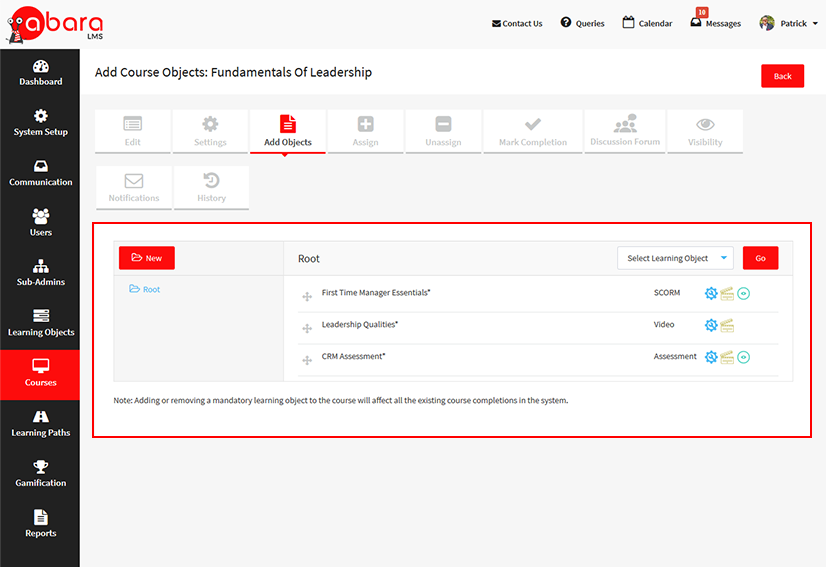Click the Video type label

[x=664, y=324]
